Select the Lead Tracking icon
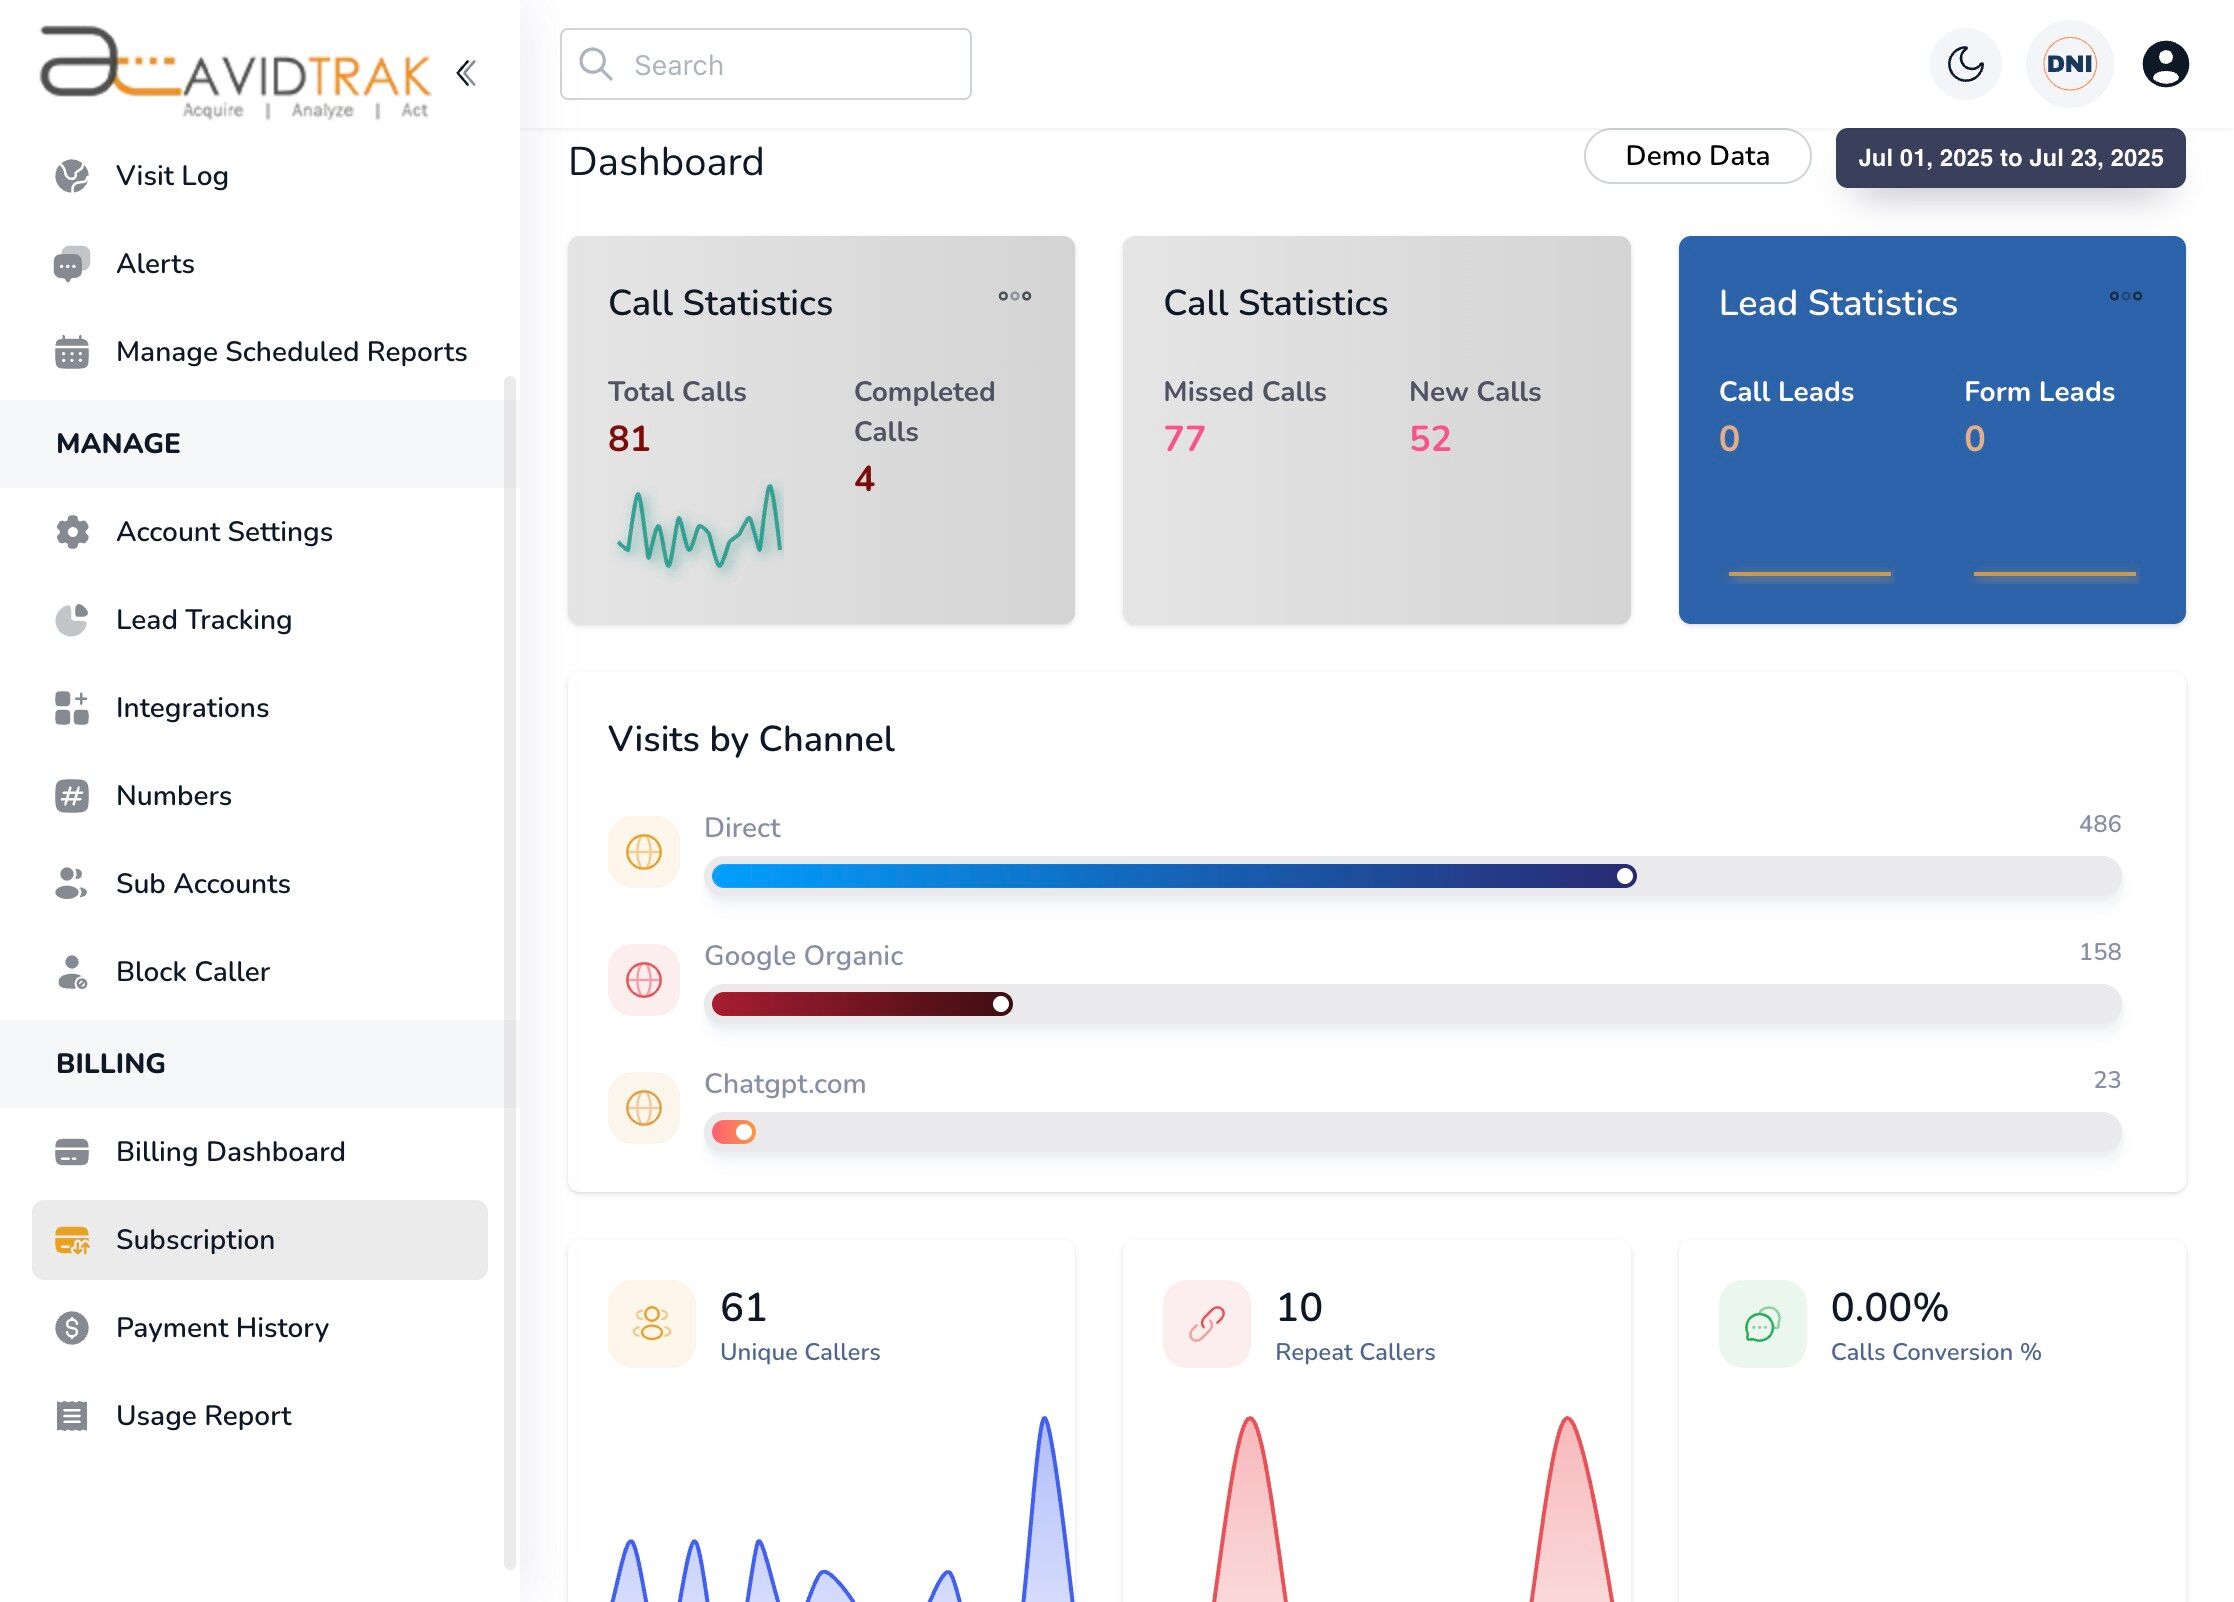The height and width of the screenshot is (1602, 2234). pyautogui.click(x=71, y=619)
